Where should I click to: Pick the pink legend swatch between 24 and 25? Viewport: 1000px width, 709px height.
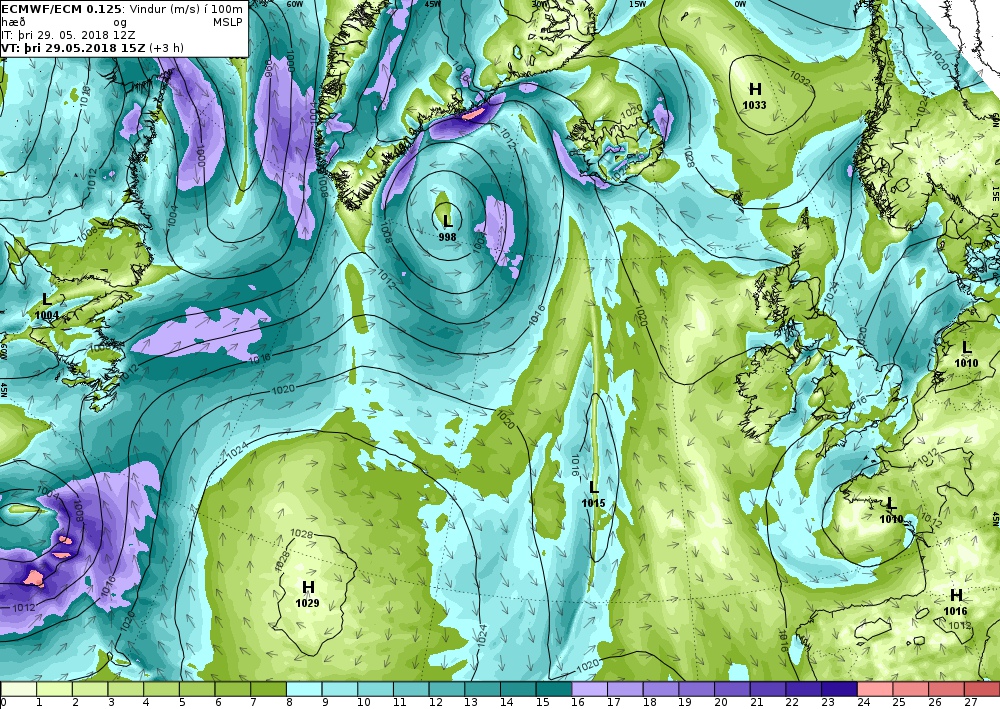click(x=876, y=689)
